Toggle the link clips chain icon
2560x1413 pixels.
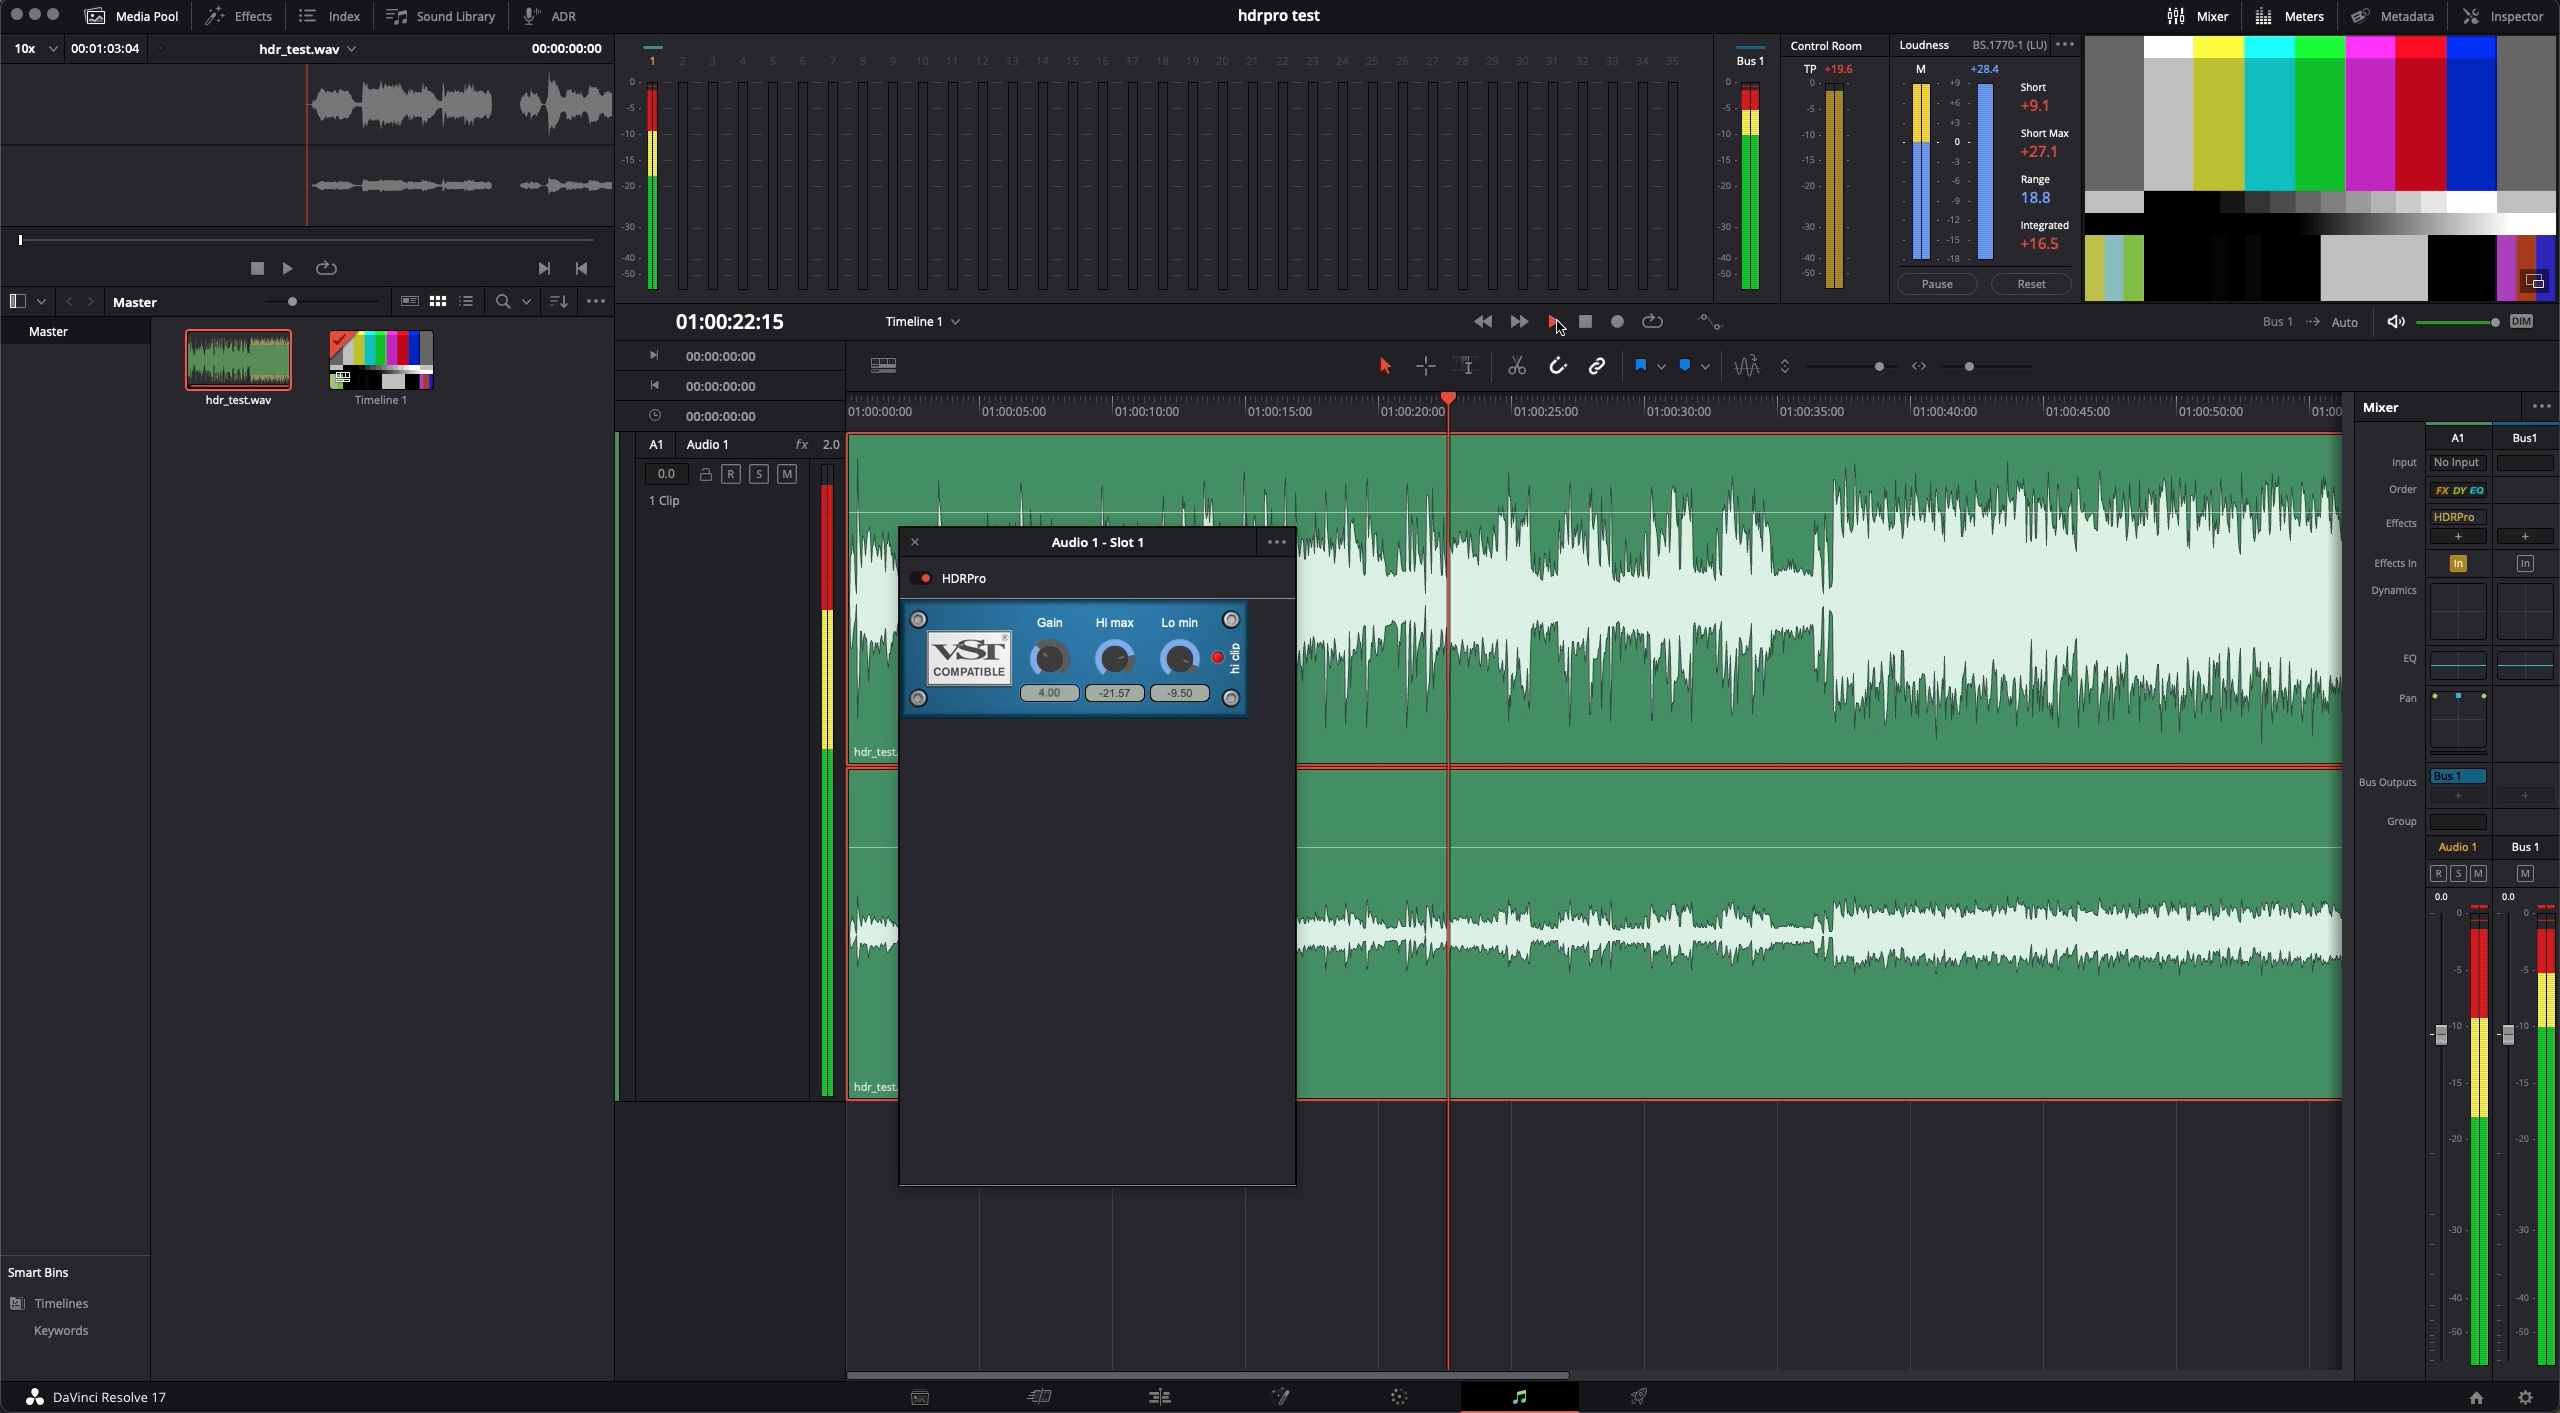tap(1597, 366)
